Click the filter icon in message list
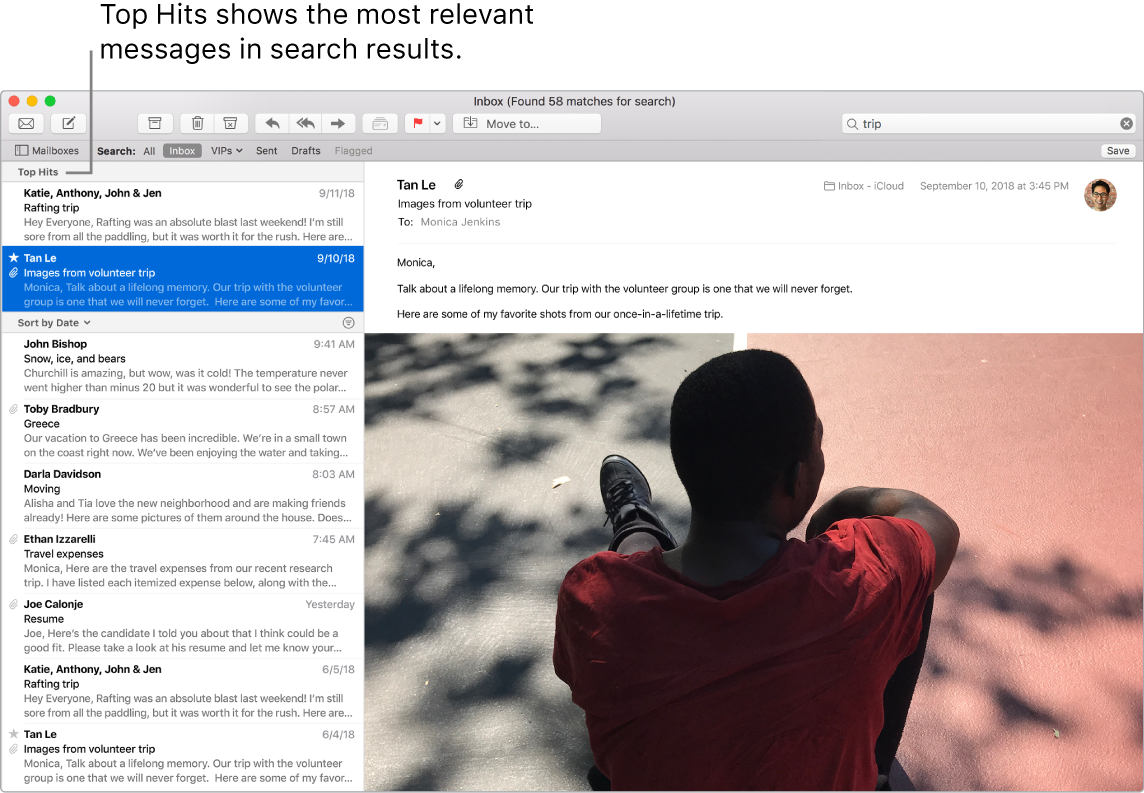Image resolution: width=1144 pixels, height=793 pixels. (349, 322)
